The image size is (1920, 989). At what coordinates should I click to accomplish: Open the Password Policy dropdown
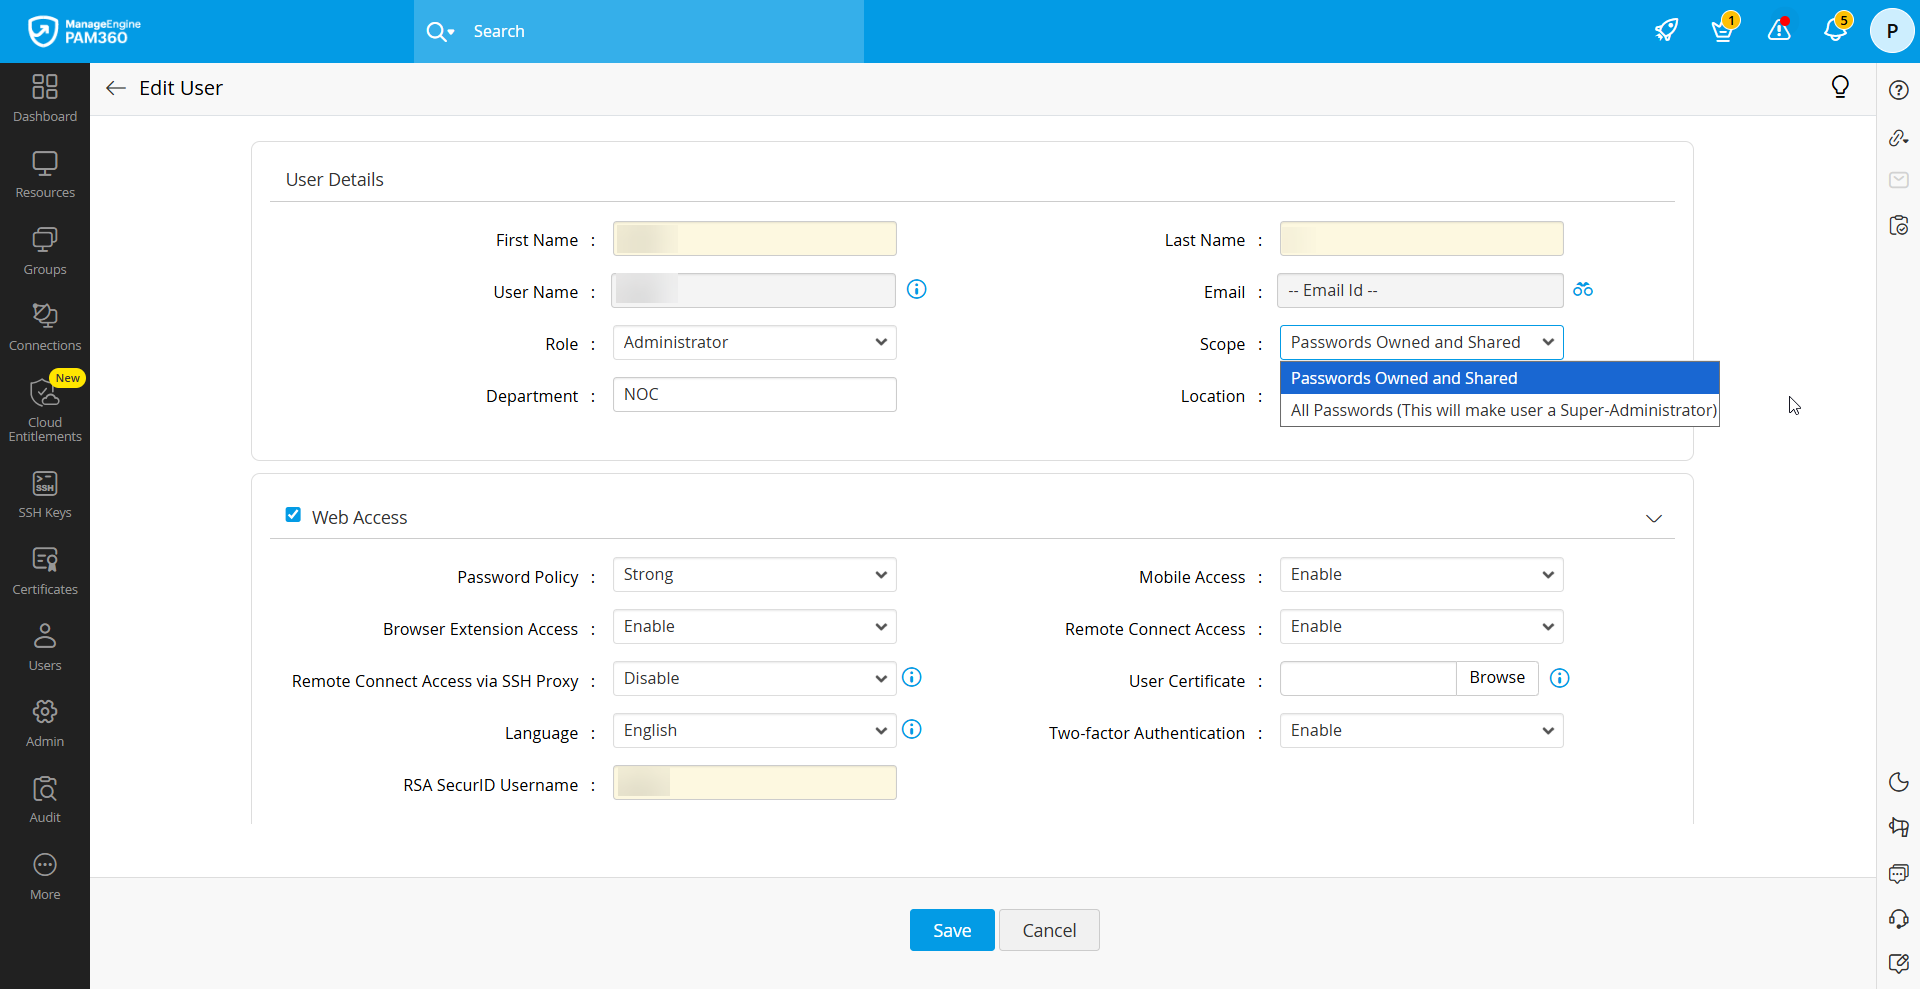tap(754, 575)
